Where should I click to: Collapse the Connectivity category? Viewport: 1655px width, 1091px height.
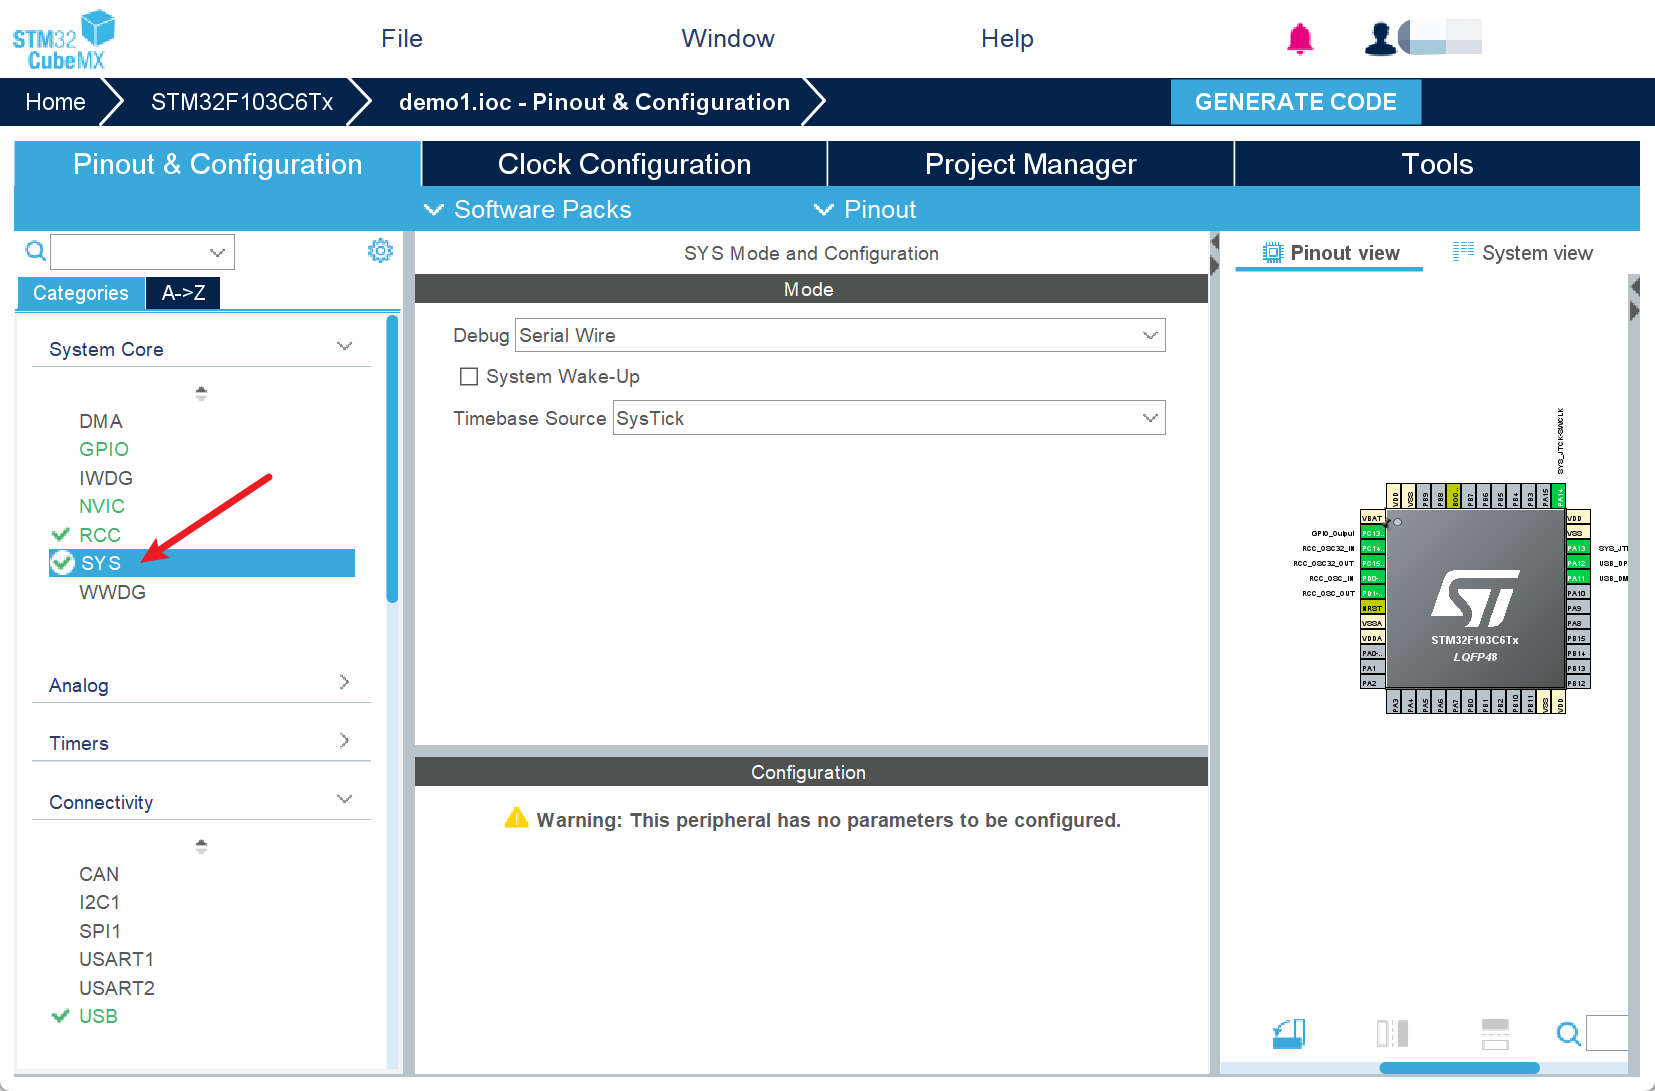344,799
